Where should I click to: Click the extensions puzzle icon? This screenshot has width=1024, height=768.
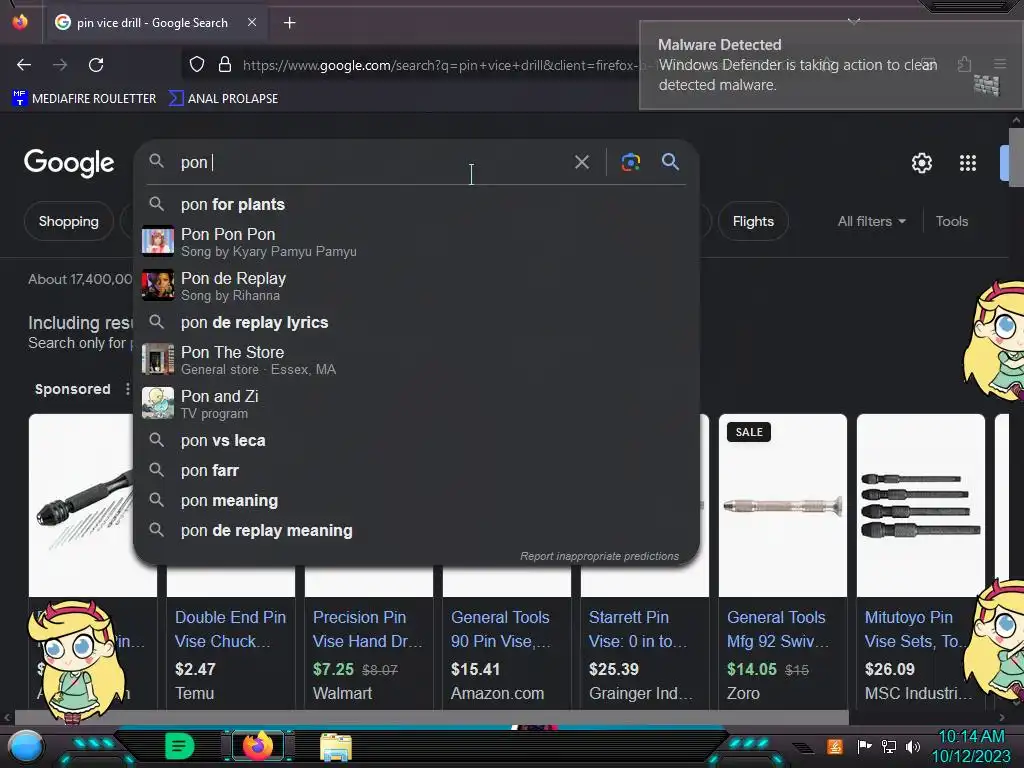(x=964, y=64)
